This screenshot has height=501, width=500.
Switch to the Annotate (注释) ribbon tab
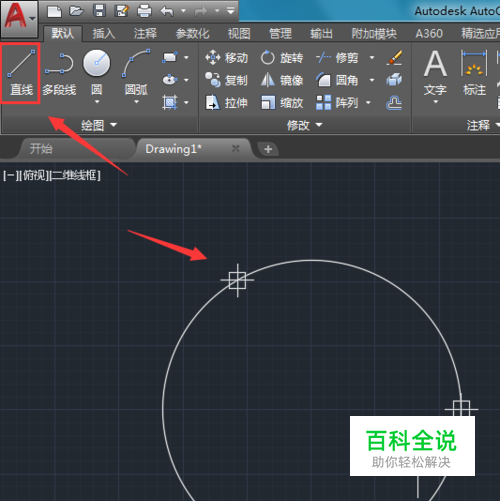[x=145, y=34]
